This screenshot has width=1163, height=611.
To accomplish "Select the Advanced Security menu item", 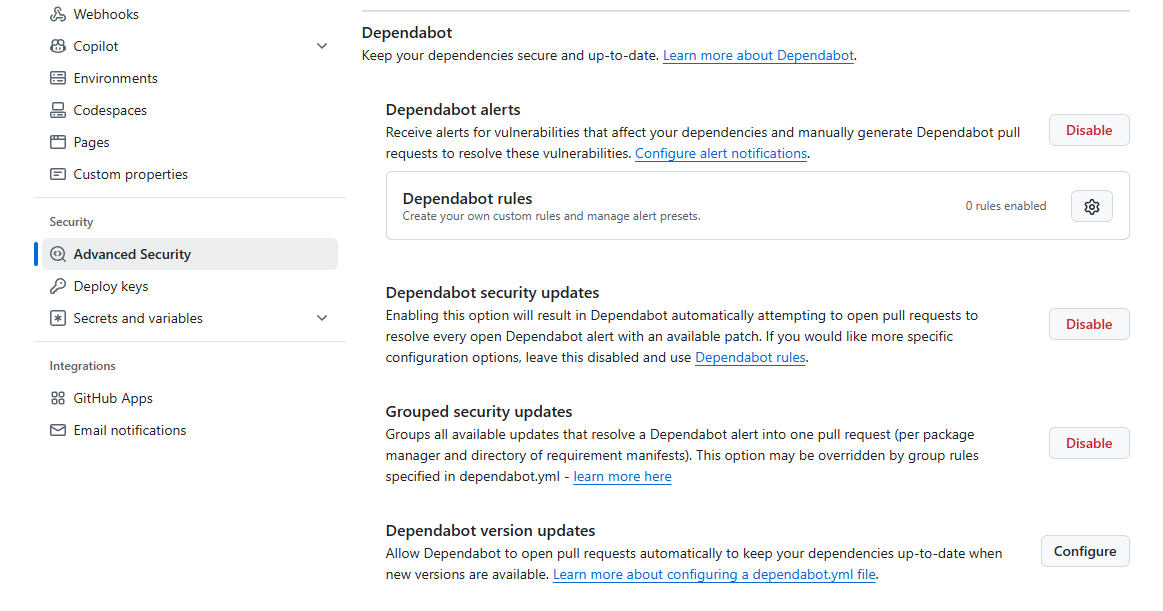I will (x=132, y=254).
